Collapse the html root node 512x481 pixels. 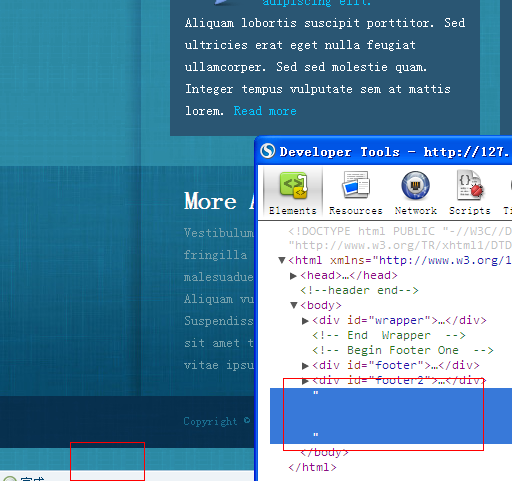282,260
